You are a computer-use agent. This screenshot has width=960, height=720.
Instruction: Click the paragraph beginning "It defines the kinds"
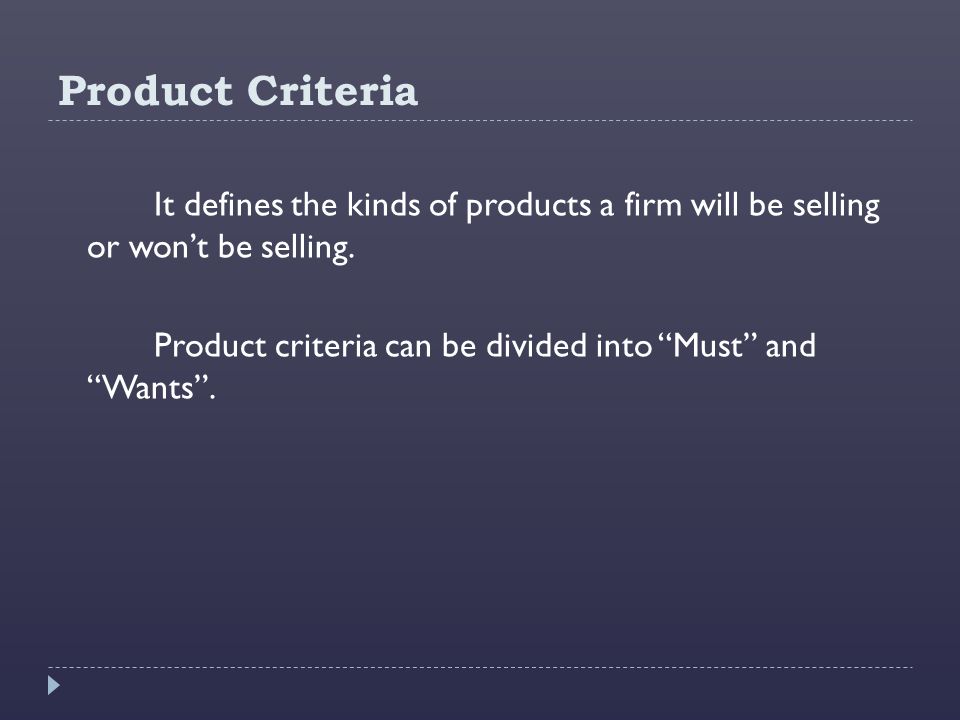[483, 226]
